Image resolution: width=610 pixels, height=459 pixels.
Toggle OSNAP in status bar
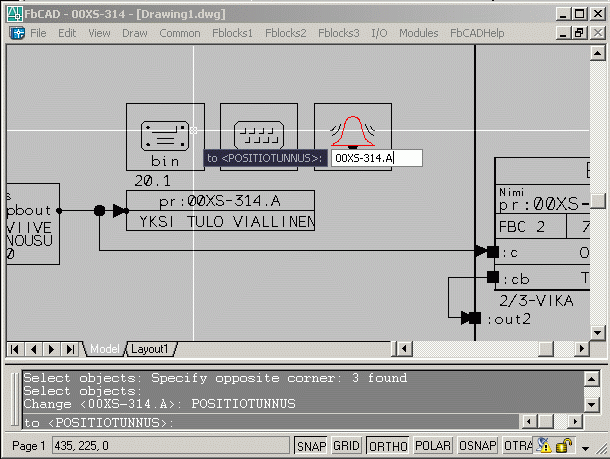(x=478, y=446)
